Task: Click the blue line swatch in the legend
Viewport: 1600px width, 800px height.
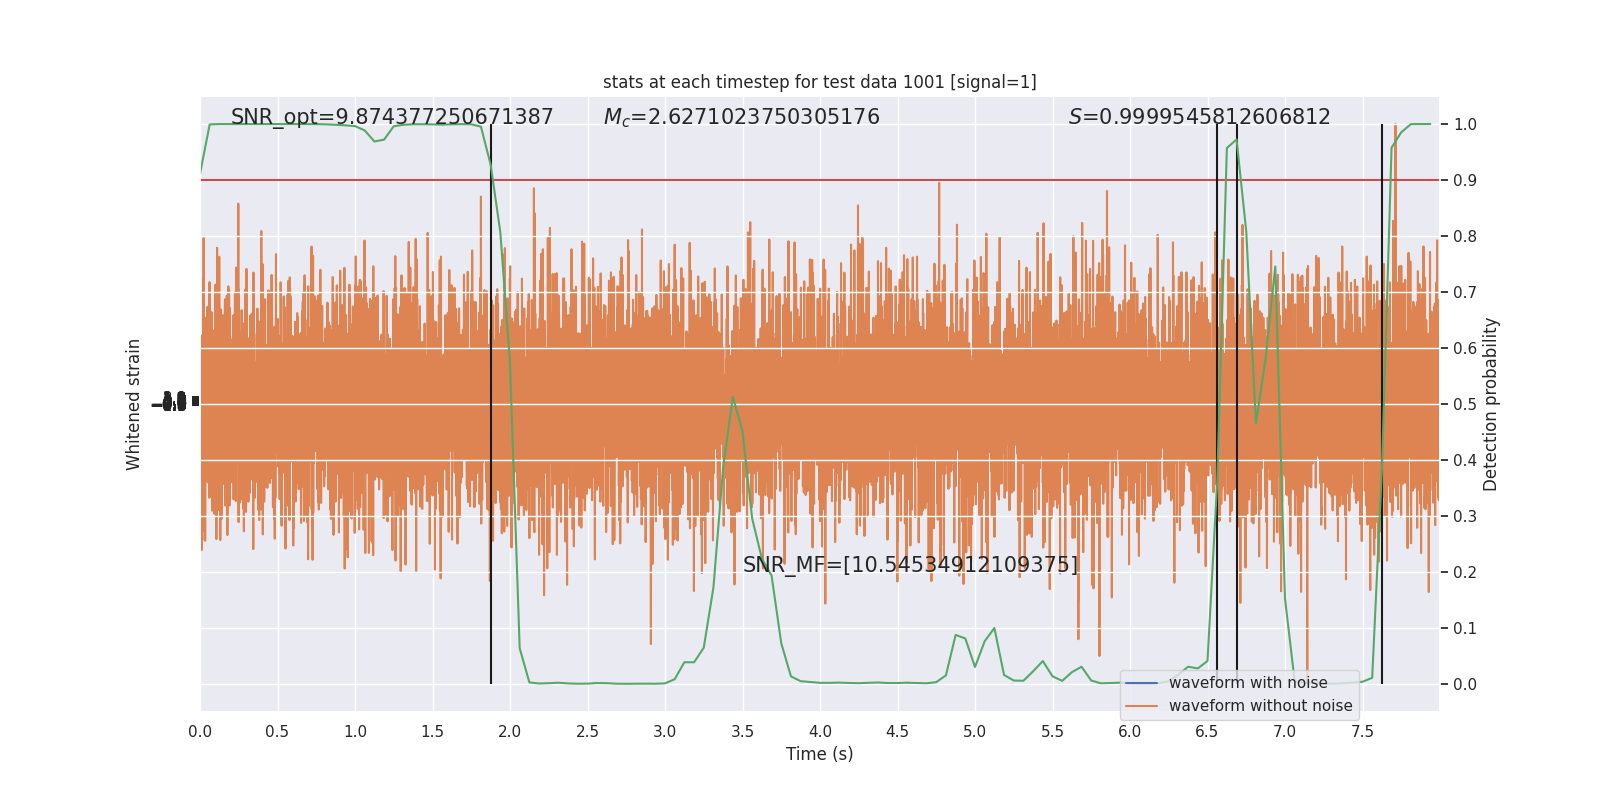Action: click(x=1141, y=683)
